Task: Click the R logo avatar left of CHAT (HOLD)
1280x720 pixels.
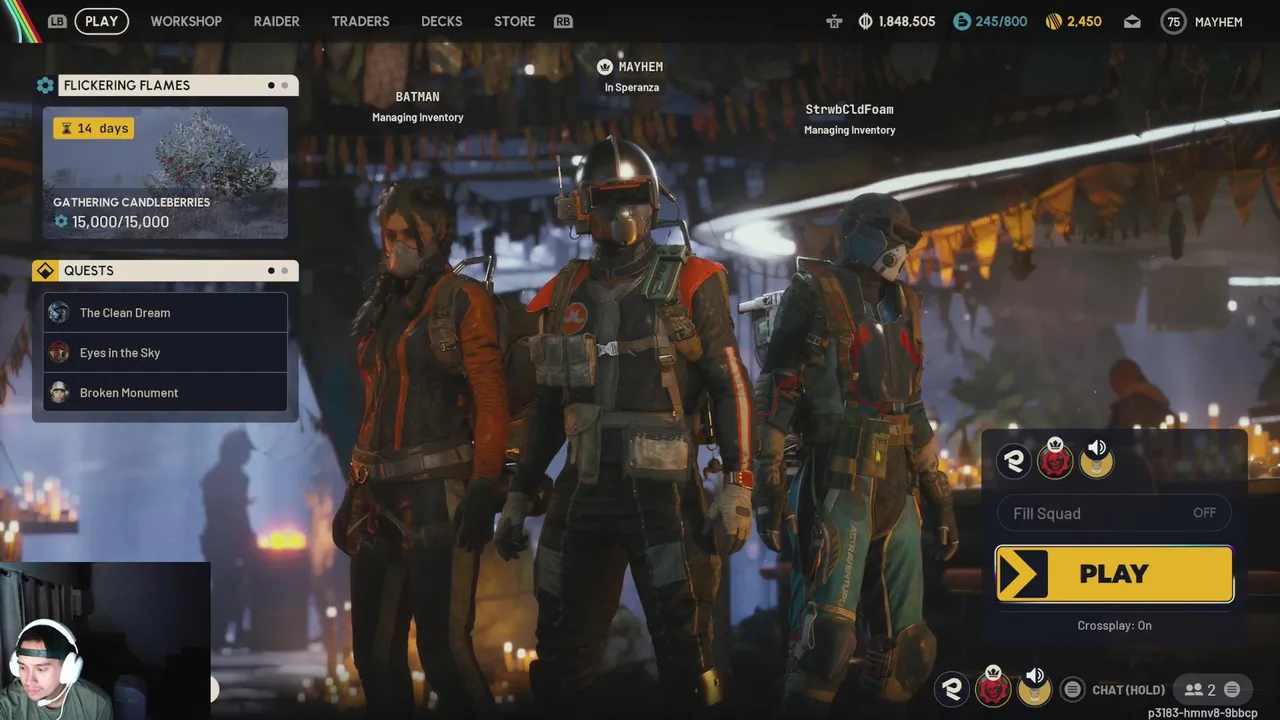Action: [952, 689]
